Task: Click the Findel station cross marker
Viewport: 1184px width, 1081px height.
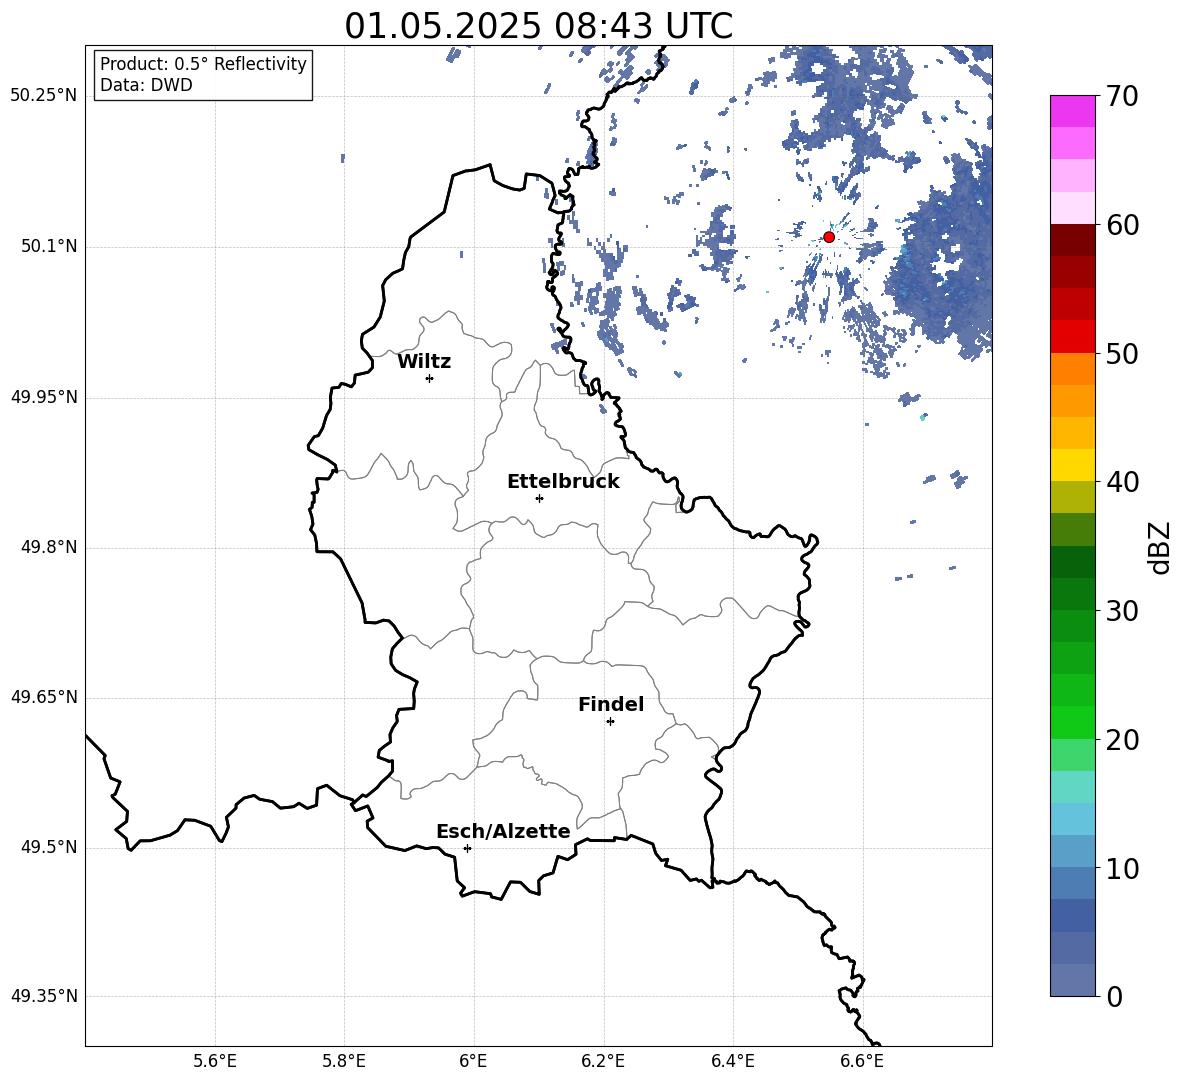Action: point(610,722)
